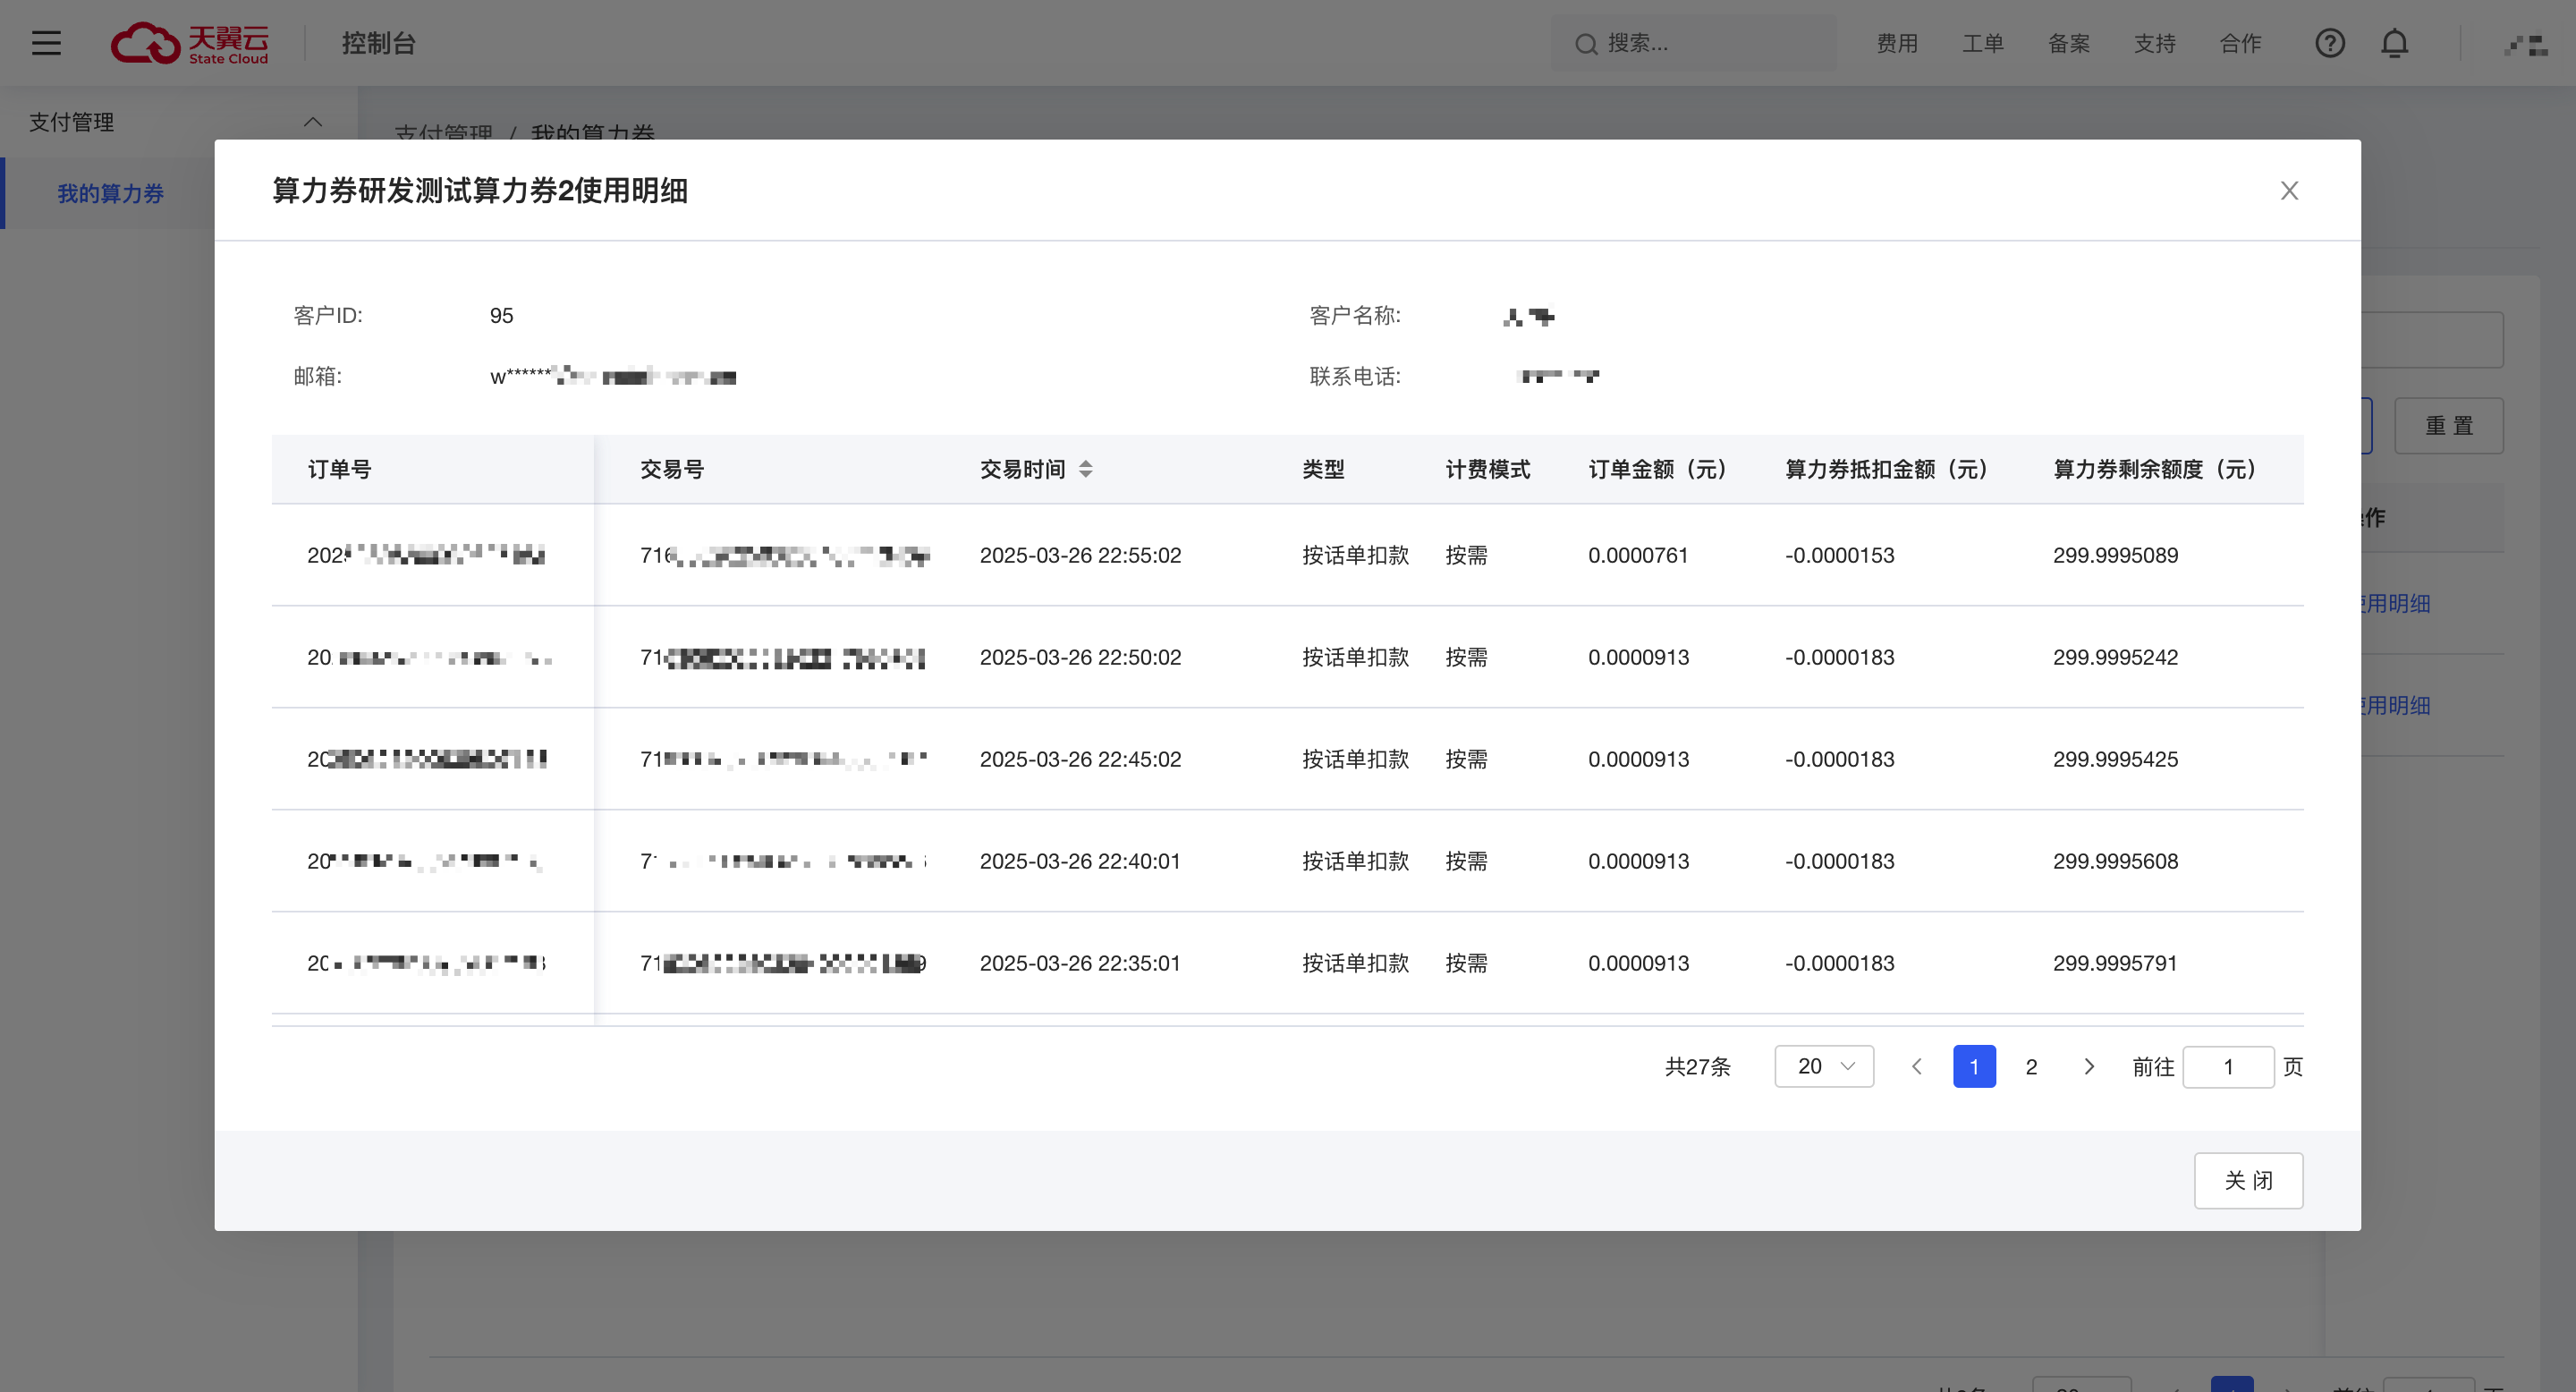Click the remaining balance 299.9995242

tap(2115, 657)
